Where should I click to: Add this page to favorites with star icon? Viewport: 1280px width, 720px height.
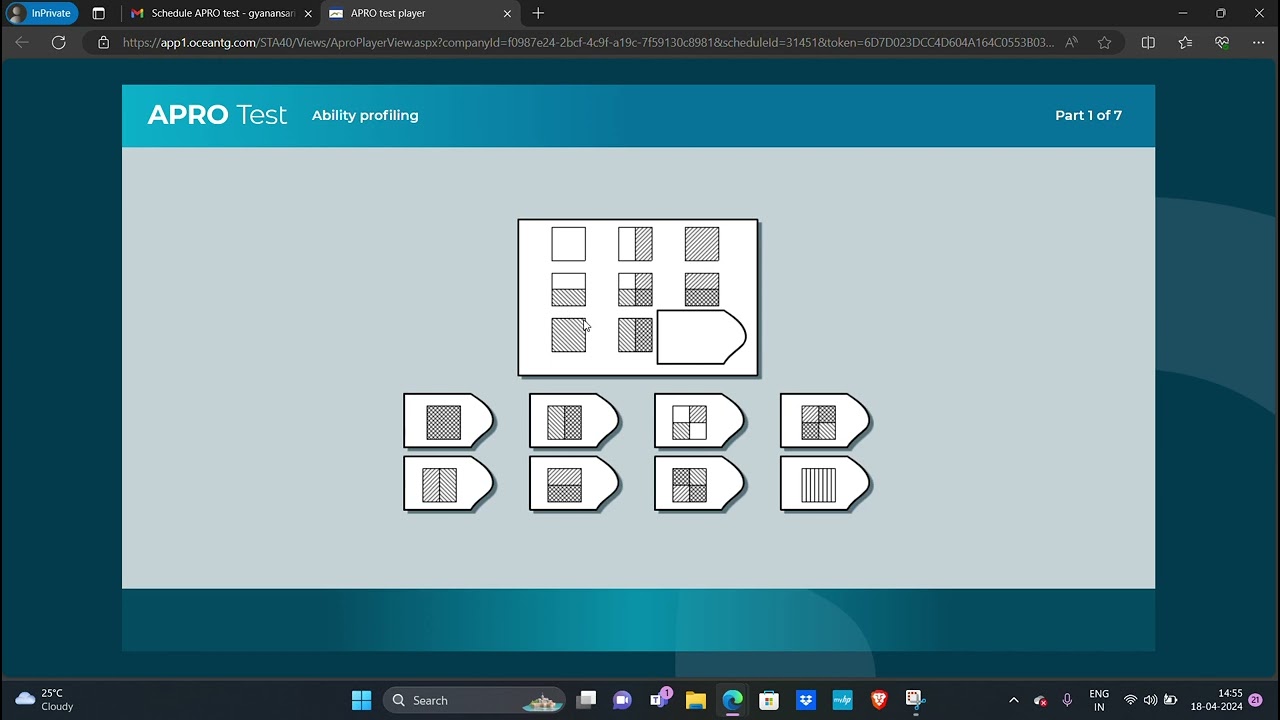(x=1104, y=42)
